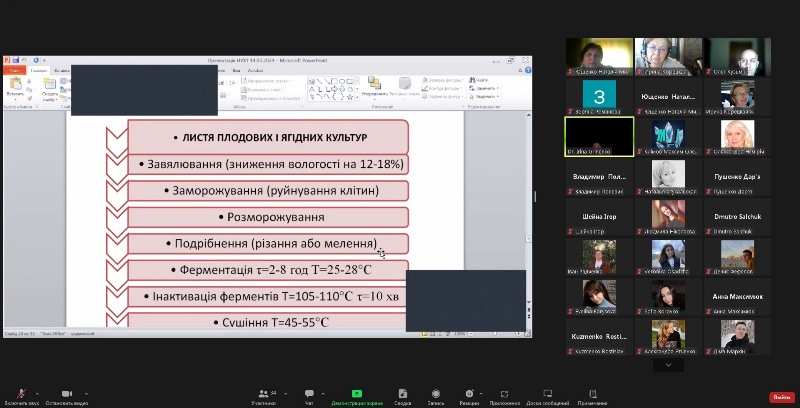Open Reactions in Zoom toolbar

pyautogui.click(x=469, y=397)
